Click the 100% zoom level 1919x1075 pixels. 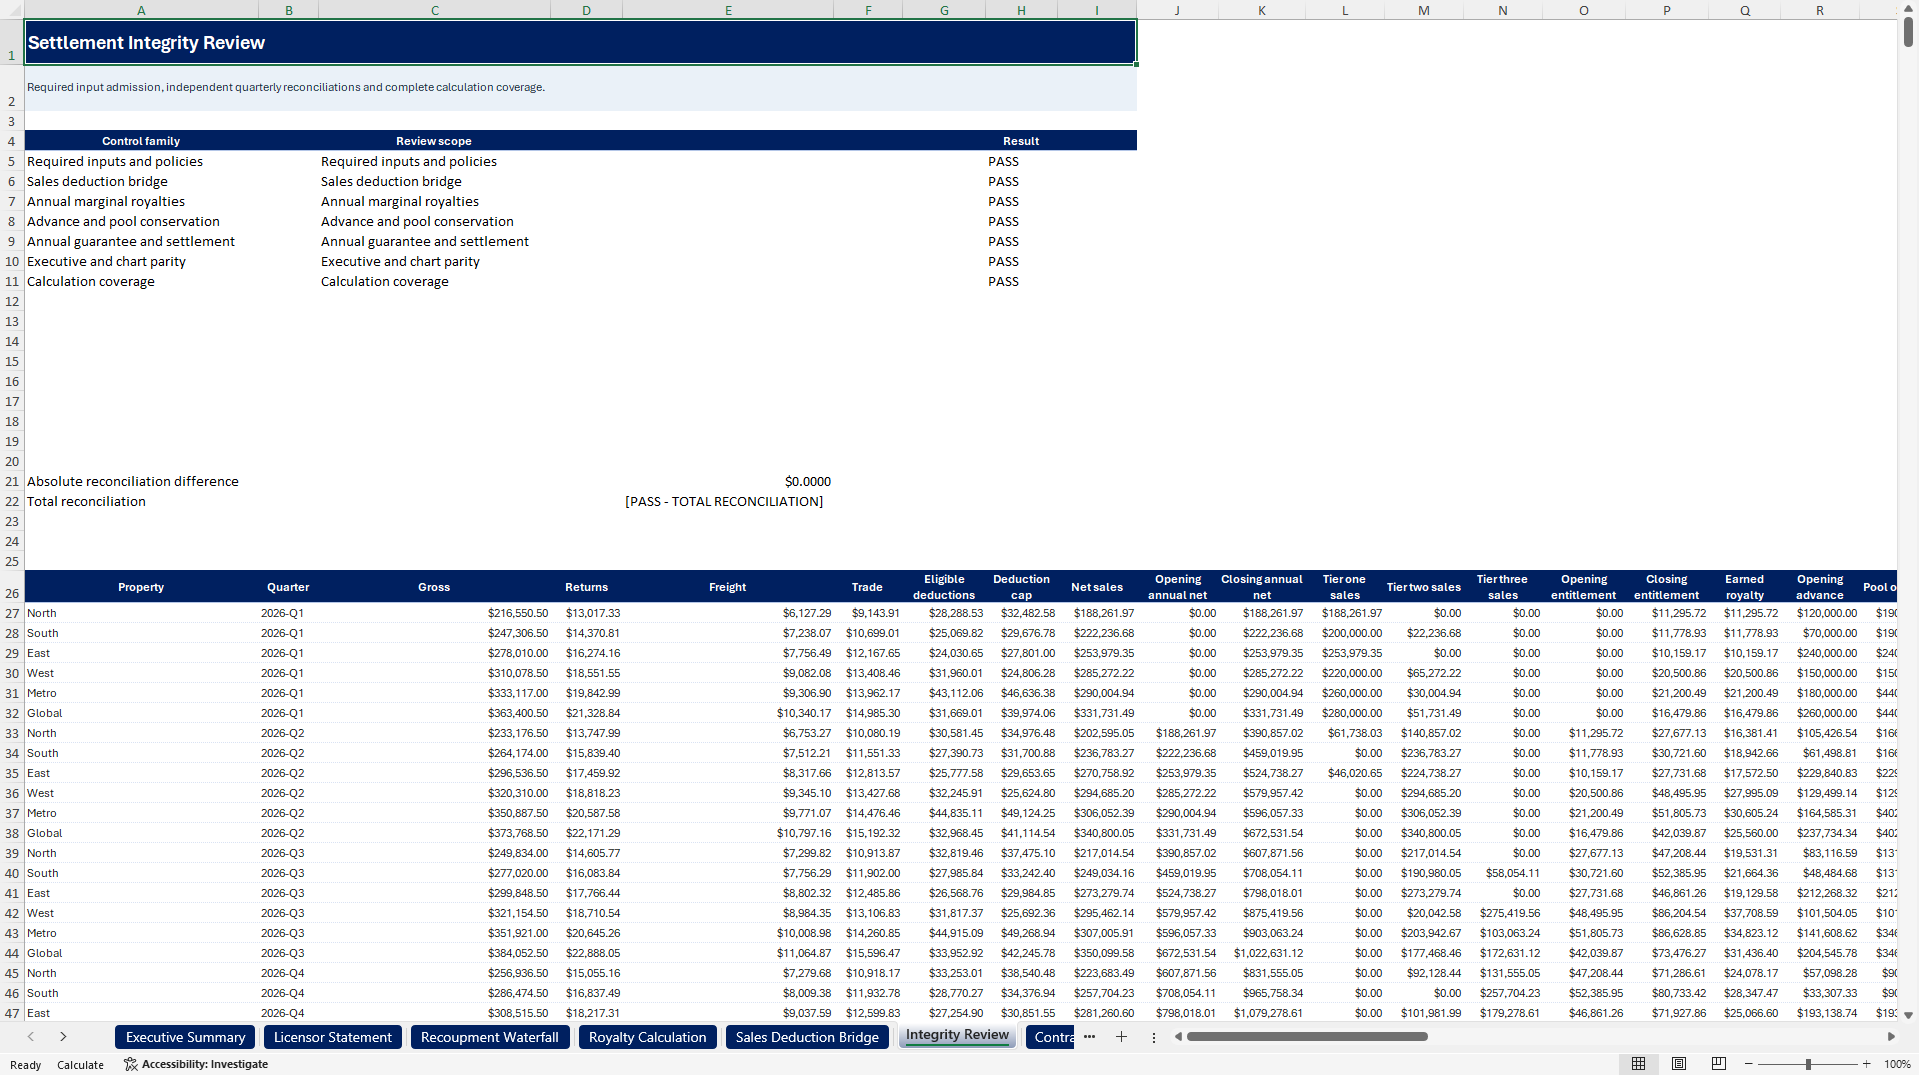pyautogui.click(x=1897, y=1064)
